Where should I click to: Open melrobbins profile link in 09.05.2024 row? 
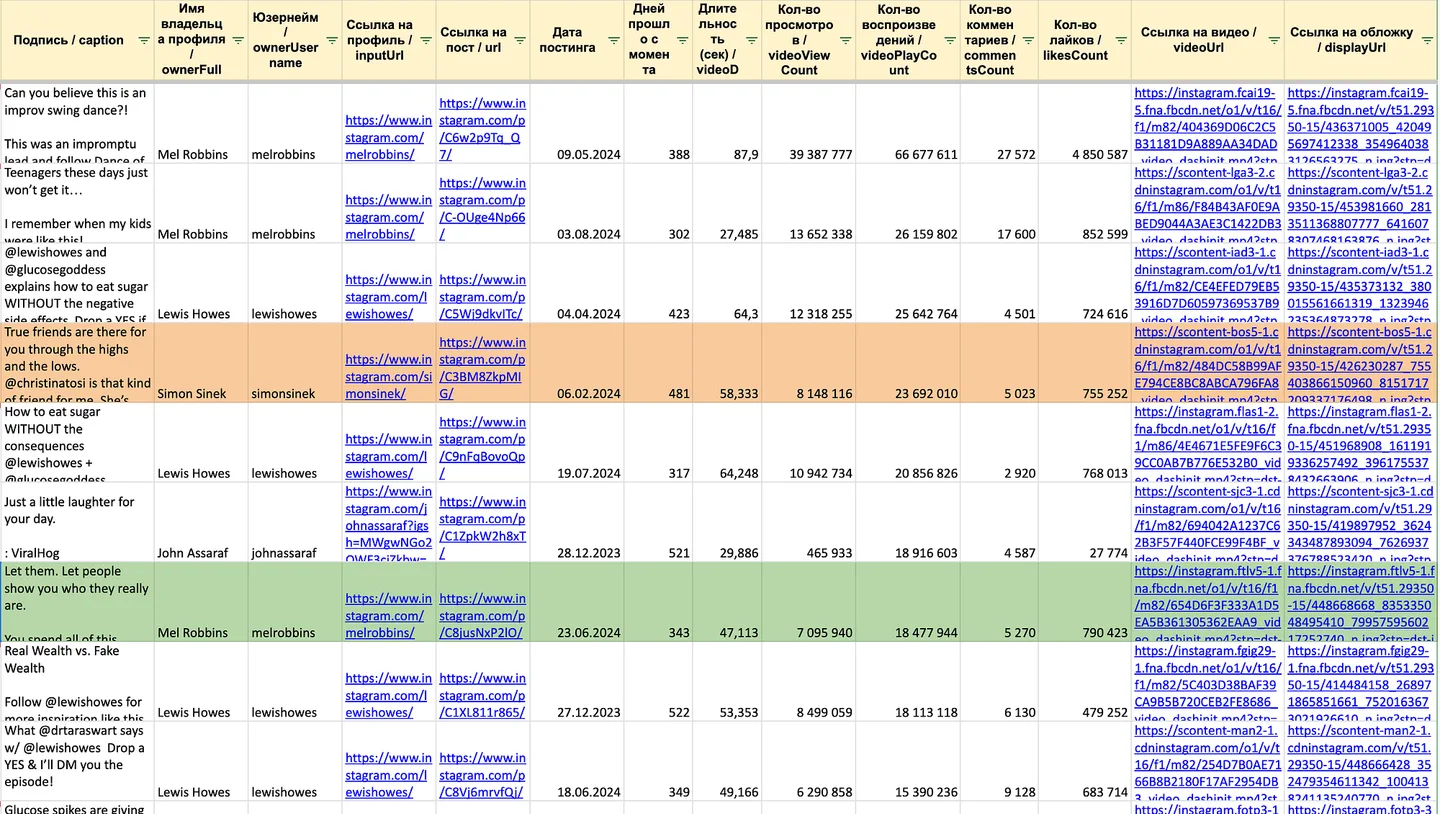[x=388, y=137]
